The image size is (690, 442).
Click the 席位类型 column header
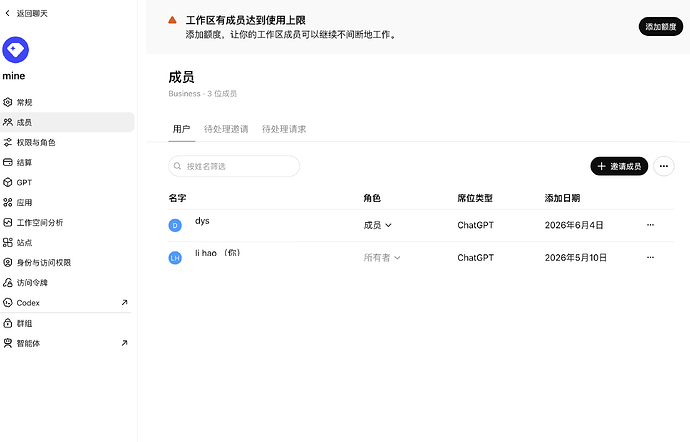475,198
